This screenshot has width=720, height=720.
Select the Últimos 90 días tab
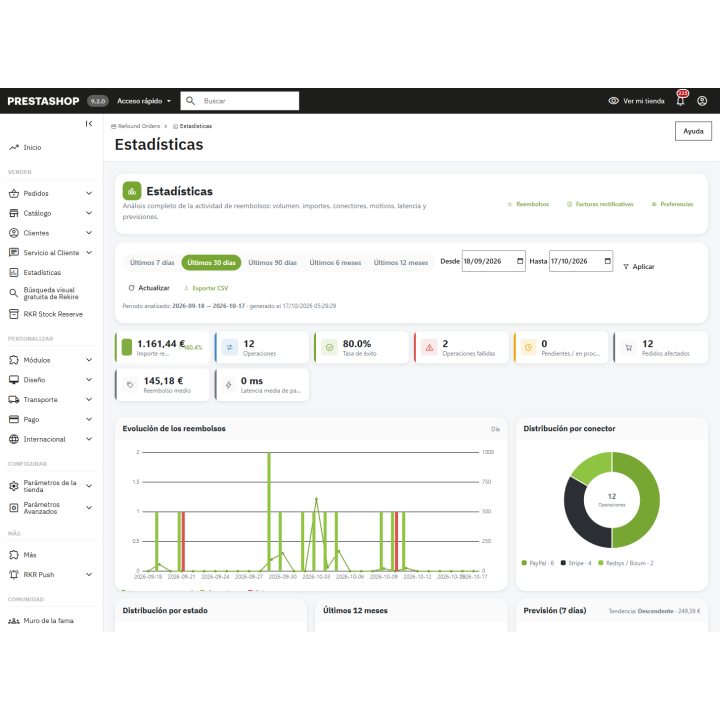click(272, 263)
